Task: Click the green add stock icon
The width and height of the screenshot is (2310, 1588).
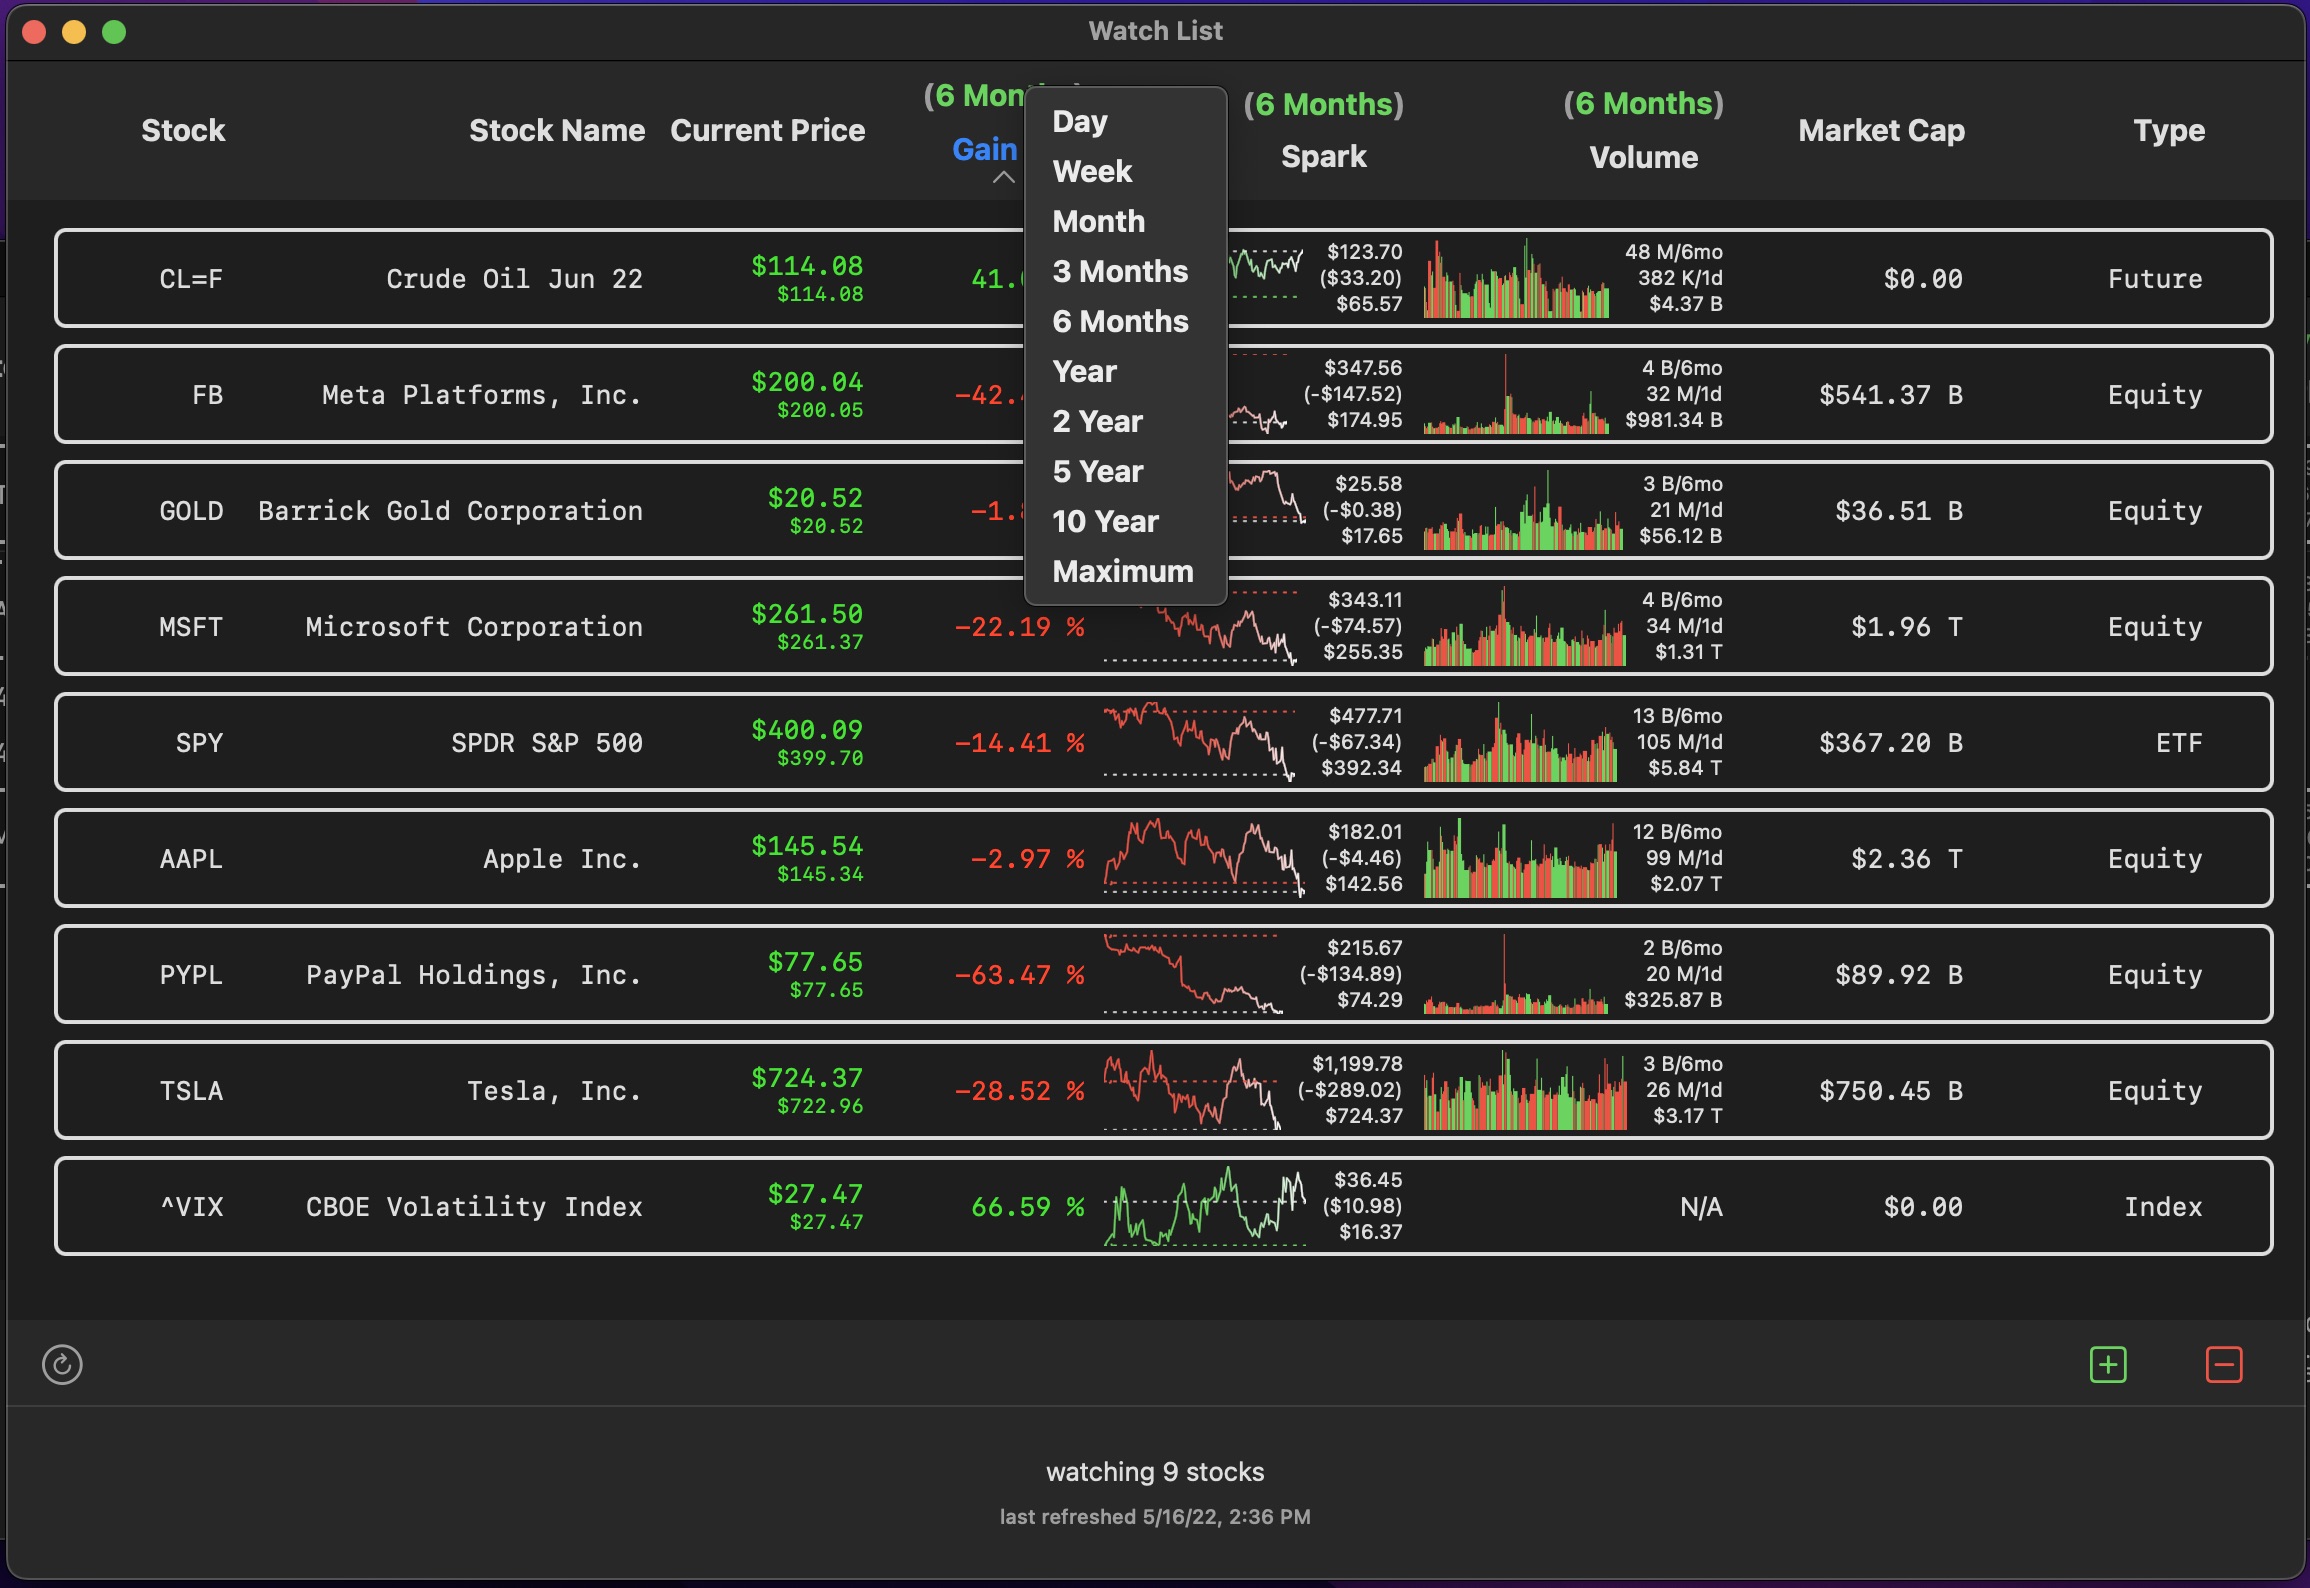Action: click(2108, 1364)
